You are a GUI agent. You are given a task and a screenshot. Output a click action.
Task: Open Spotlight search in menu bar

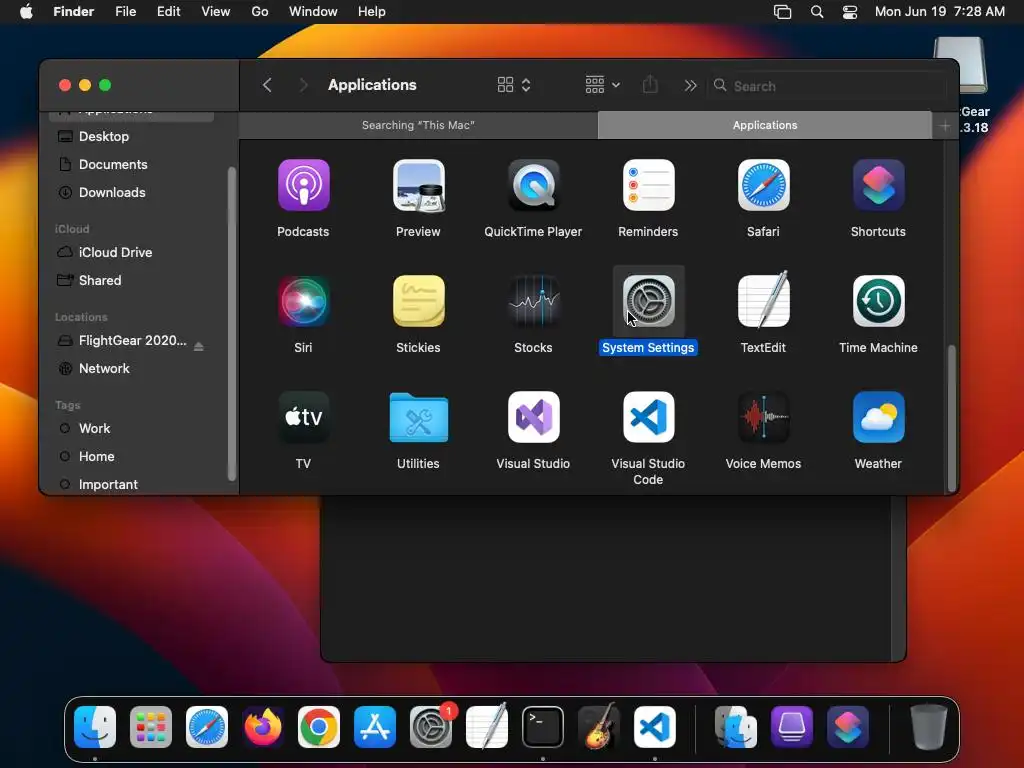pos(817,12)
